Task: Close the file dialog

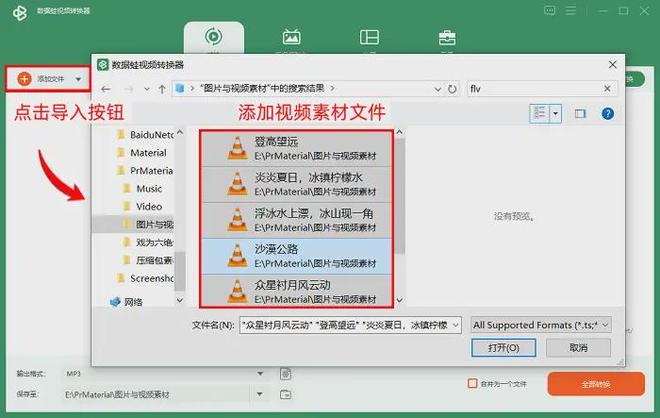Action: [612, 64]
